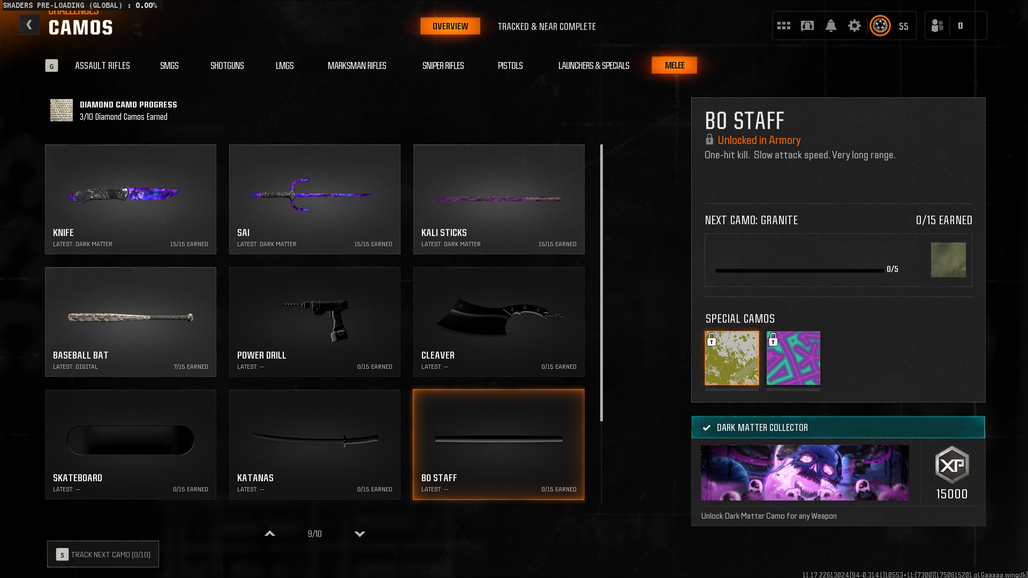Open notifications bell icon

(x=831, y=26)
